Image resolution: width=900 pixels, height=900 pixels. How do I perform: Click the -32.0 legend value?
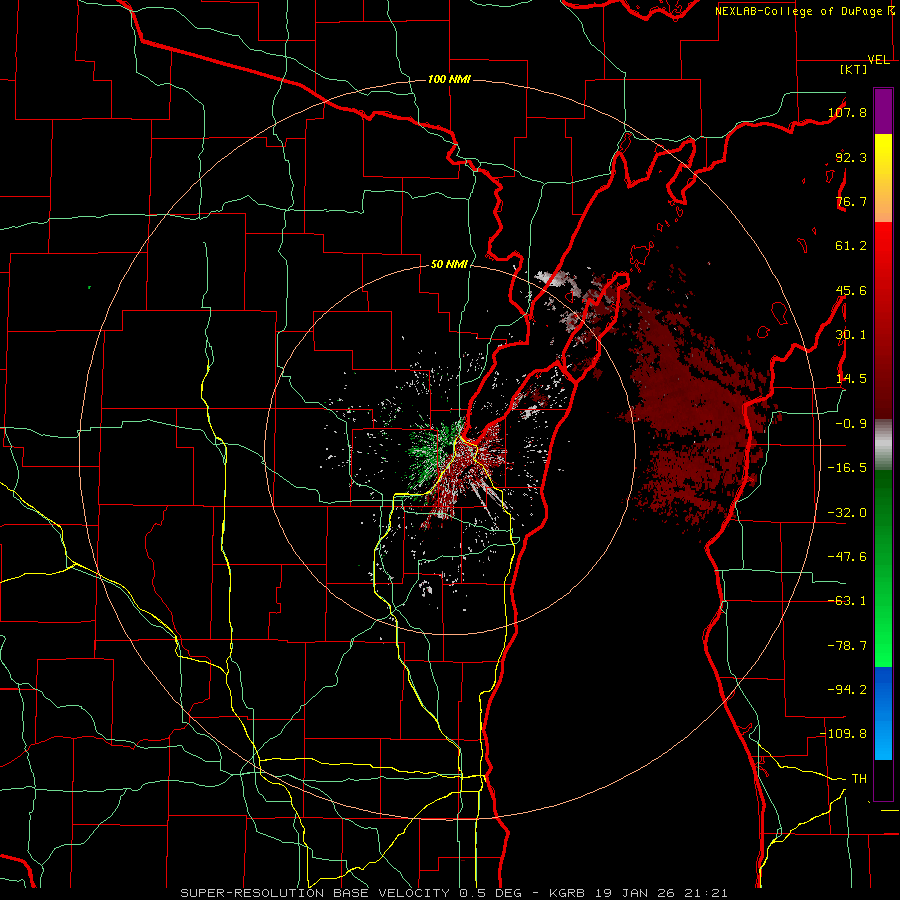pyautogui.click(x=847, y=513)
